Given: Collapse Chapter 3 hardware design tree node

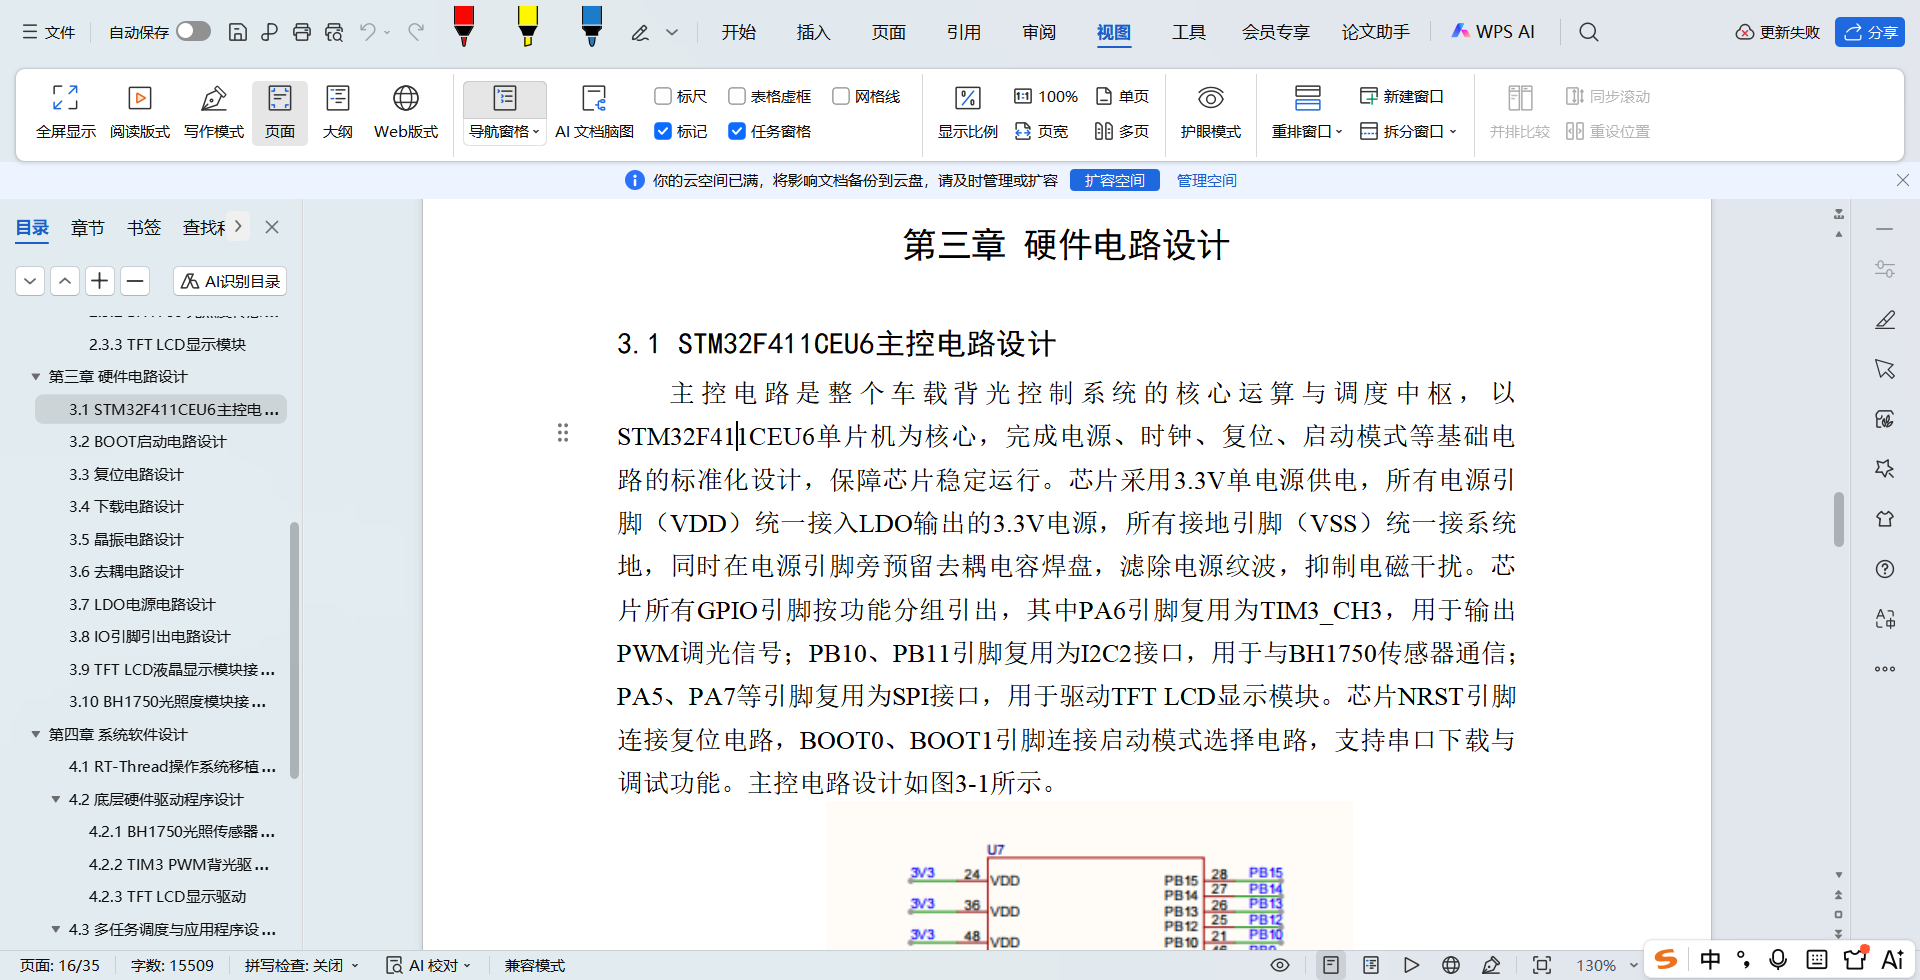Looking at the screenshot, I should click(x=36, y=377).
